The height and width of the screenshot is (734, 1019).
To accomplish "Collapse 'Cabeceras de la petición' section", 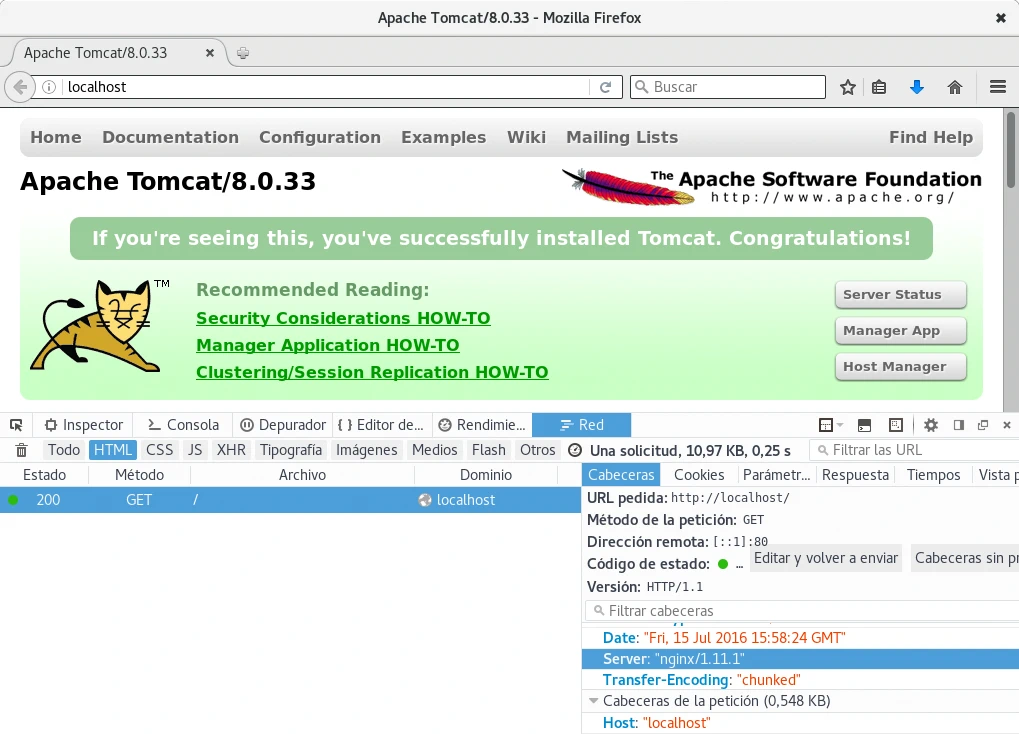I will coord(594,701).
